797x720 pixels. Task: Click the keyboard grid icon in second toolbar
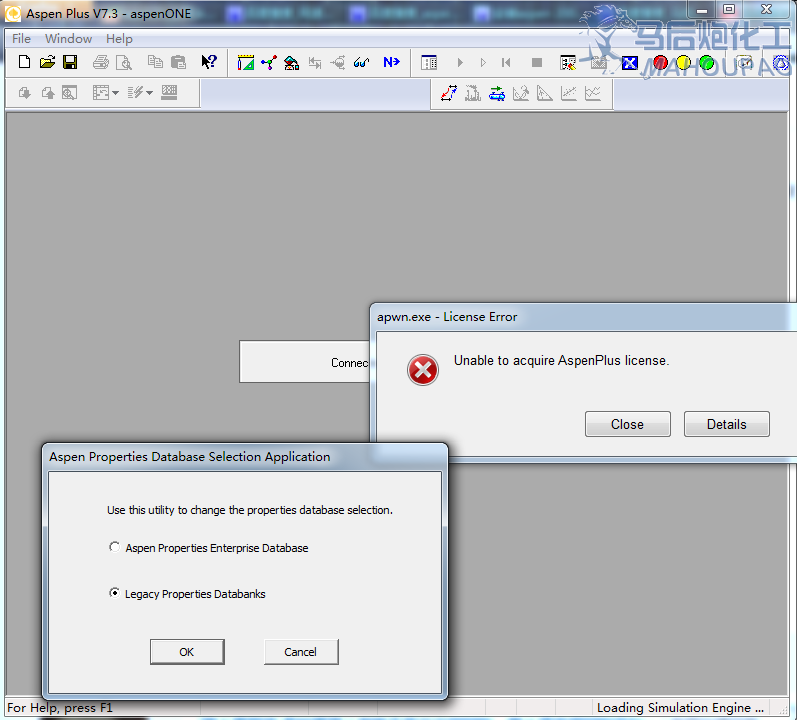coord(169,92)
